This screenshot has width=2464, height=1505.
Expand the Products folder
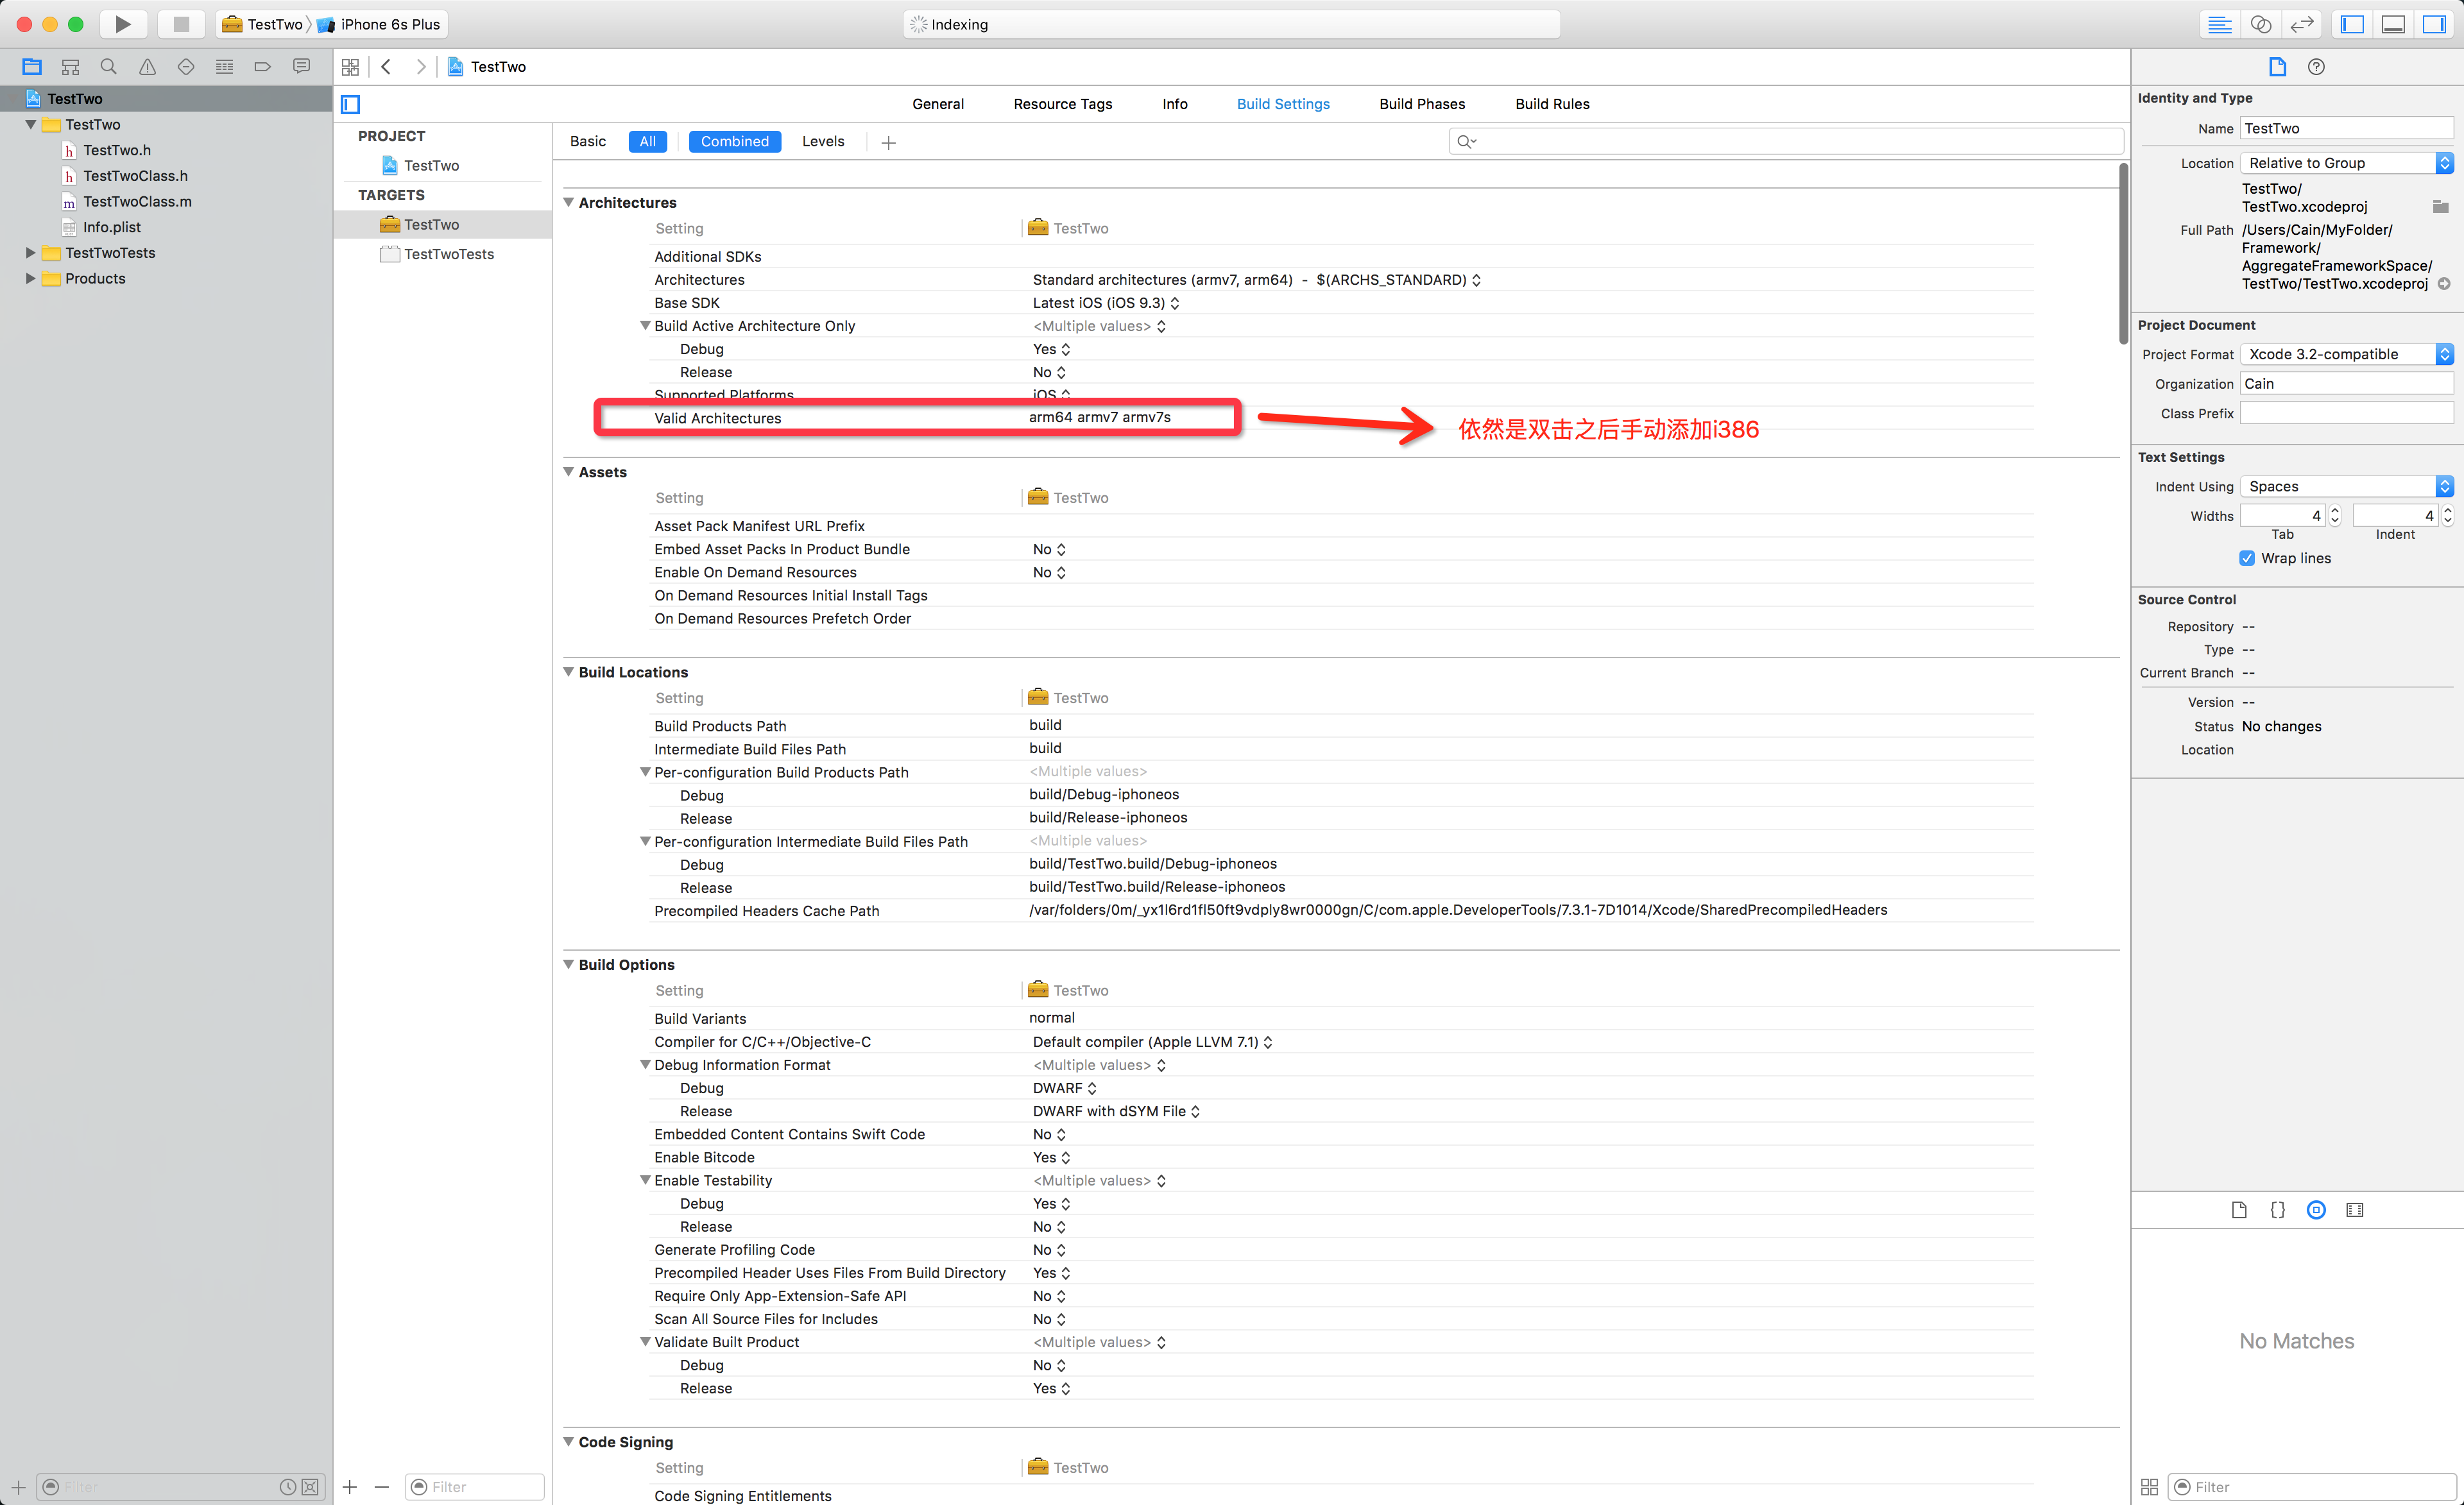(31, 278)
